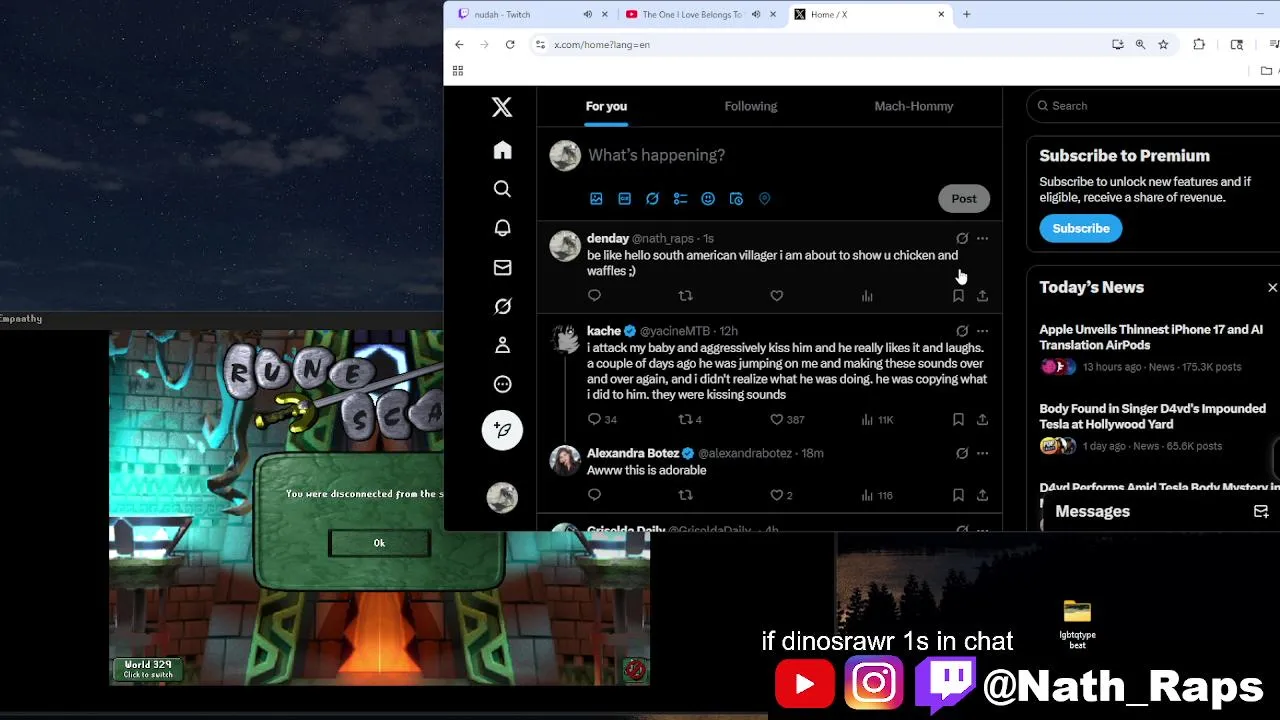Schedule the post with calendar icon

click(736, 199)
